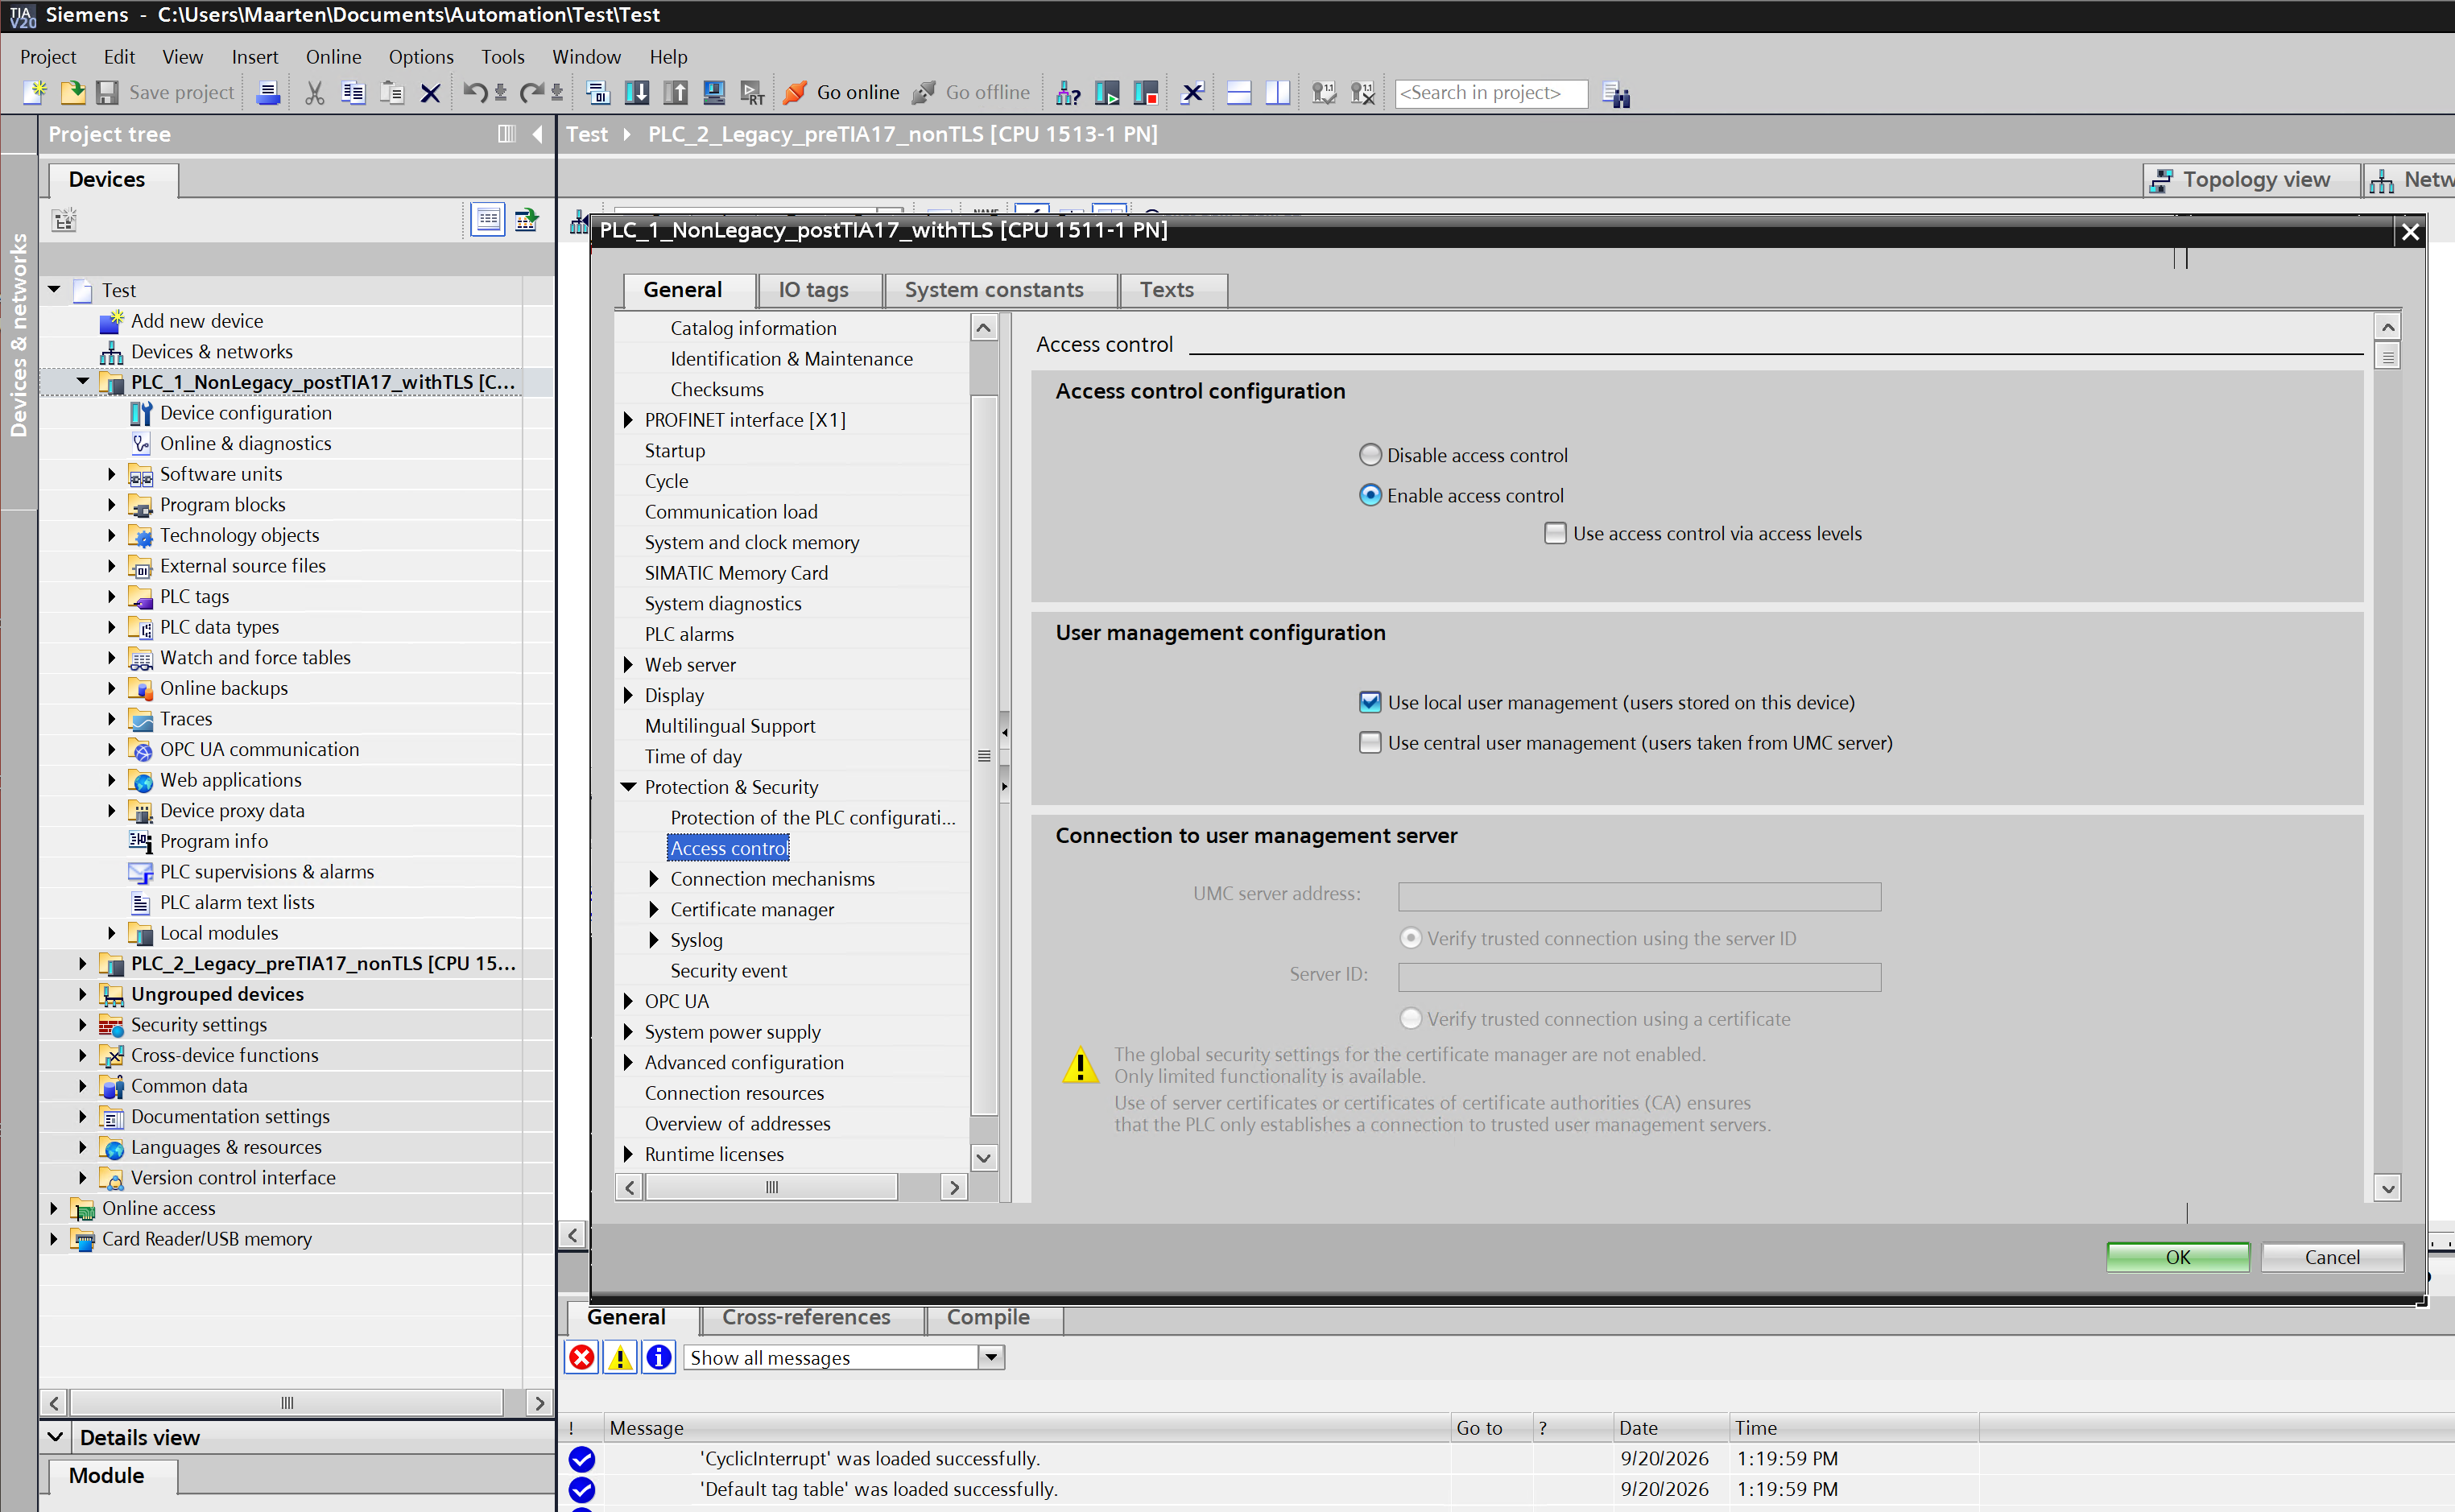
Task: Click project tree horizontal scrollbar right arrow
Action: click(540, 1402)
